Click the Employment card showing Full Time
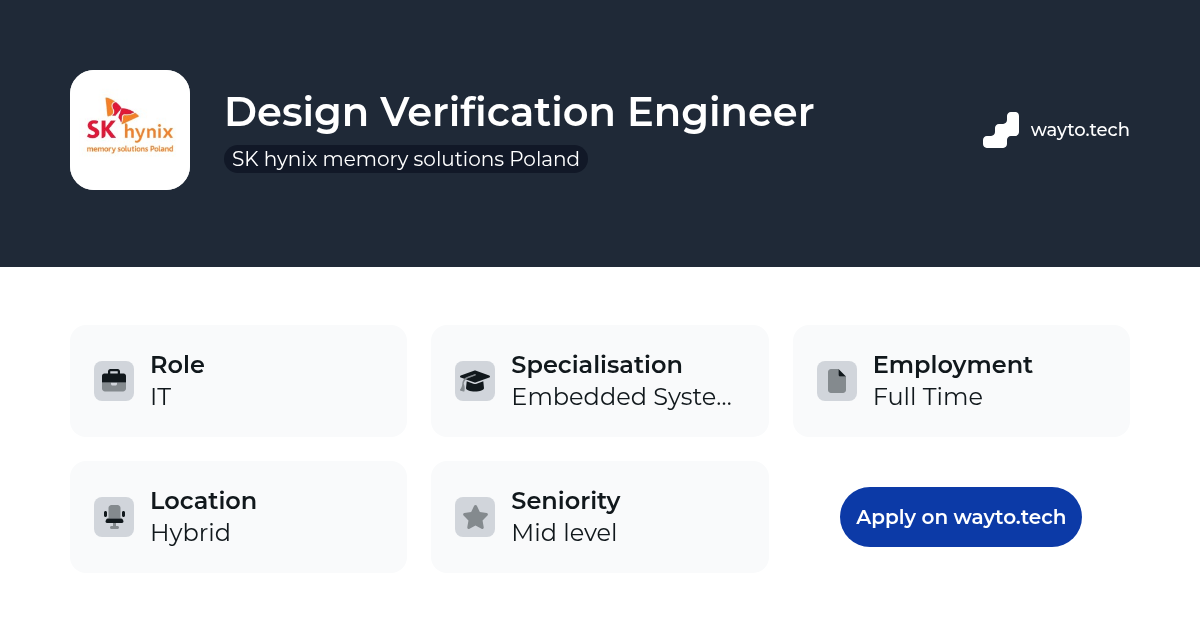 click(x=960, y=381)
